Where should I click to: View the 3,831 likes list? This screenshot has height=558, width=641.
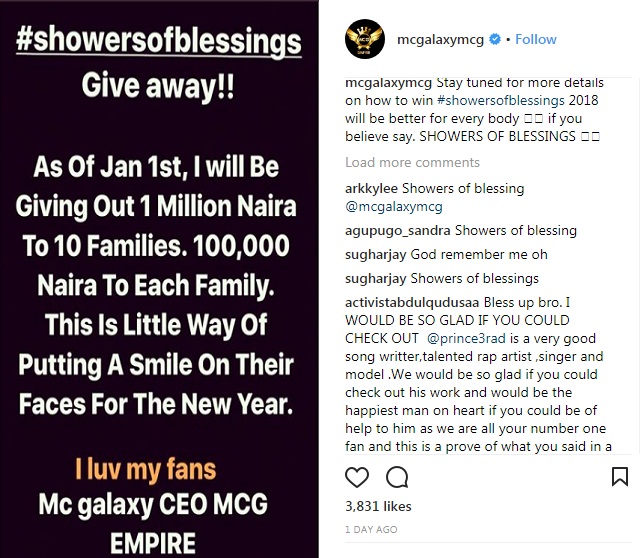coord(377,507)
